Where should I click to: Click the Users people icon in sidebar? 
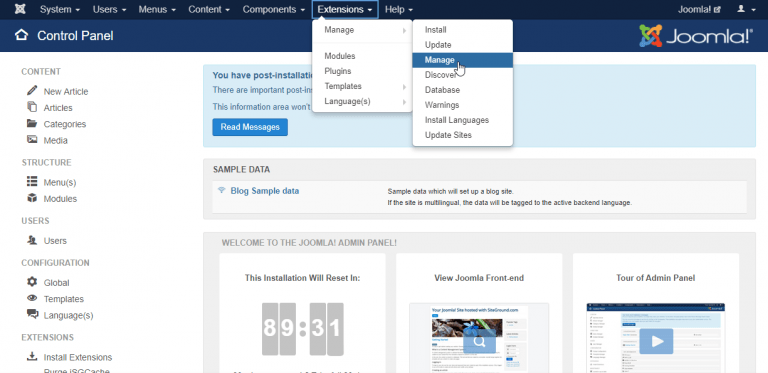point(32,240)
